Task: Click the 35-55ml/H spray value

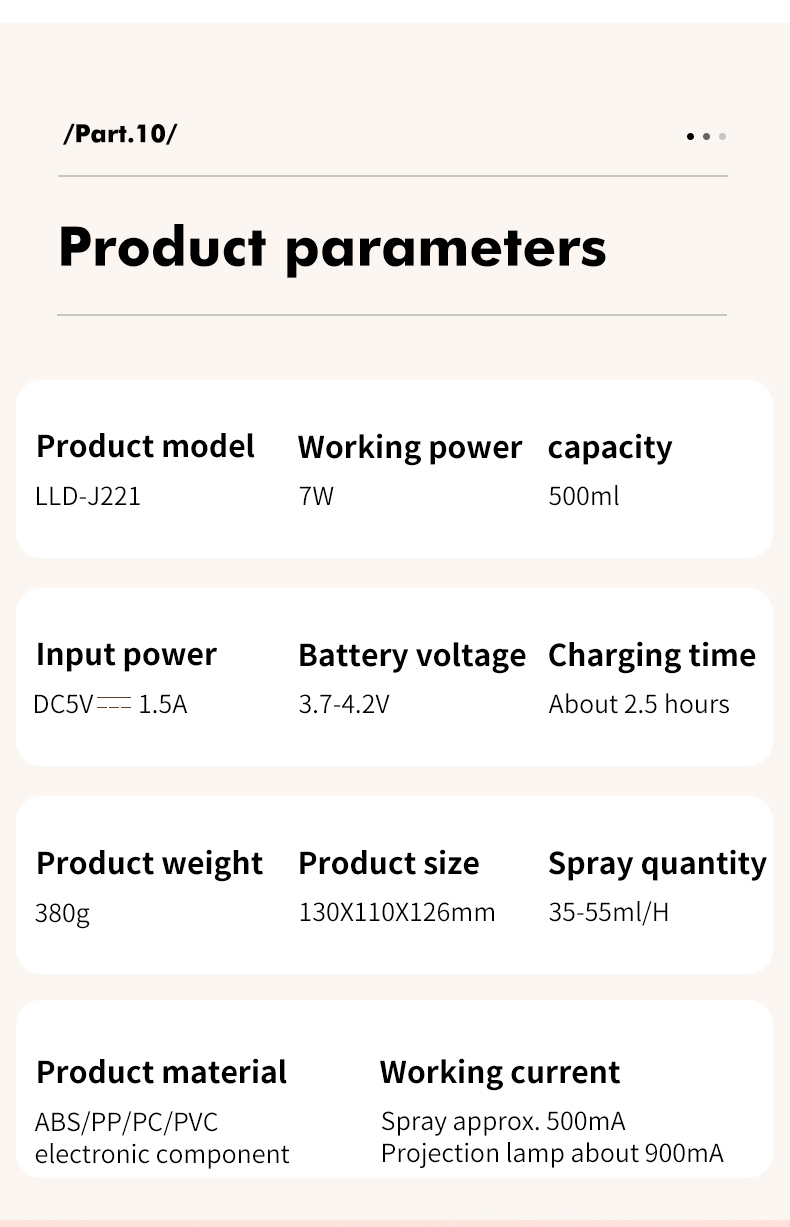Action: click(x=609, y=912)
